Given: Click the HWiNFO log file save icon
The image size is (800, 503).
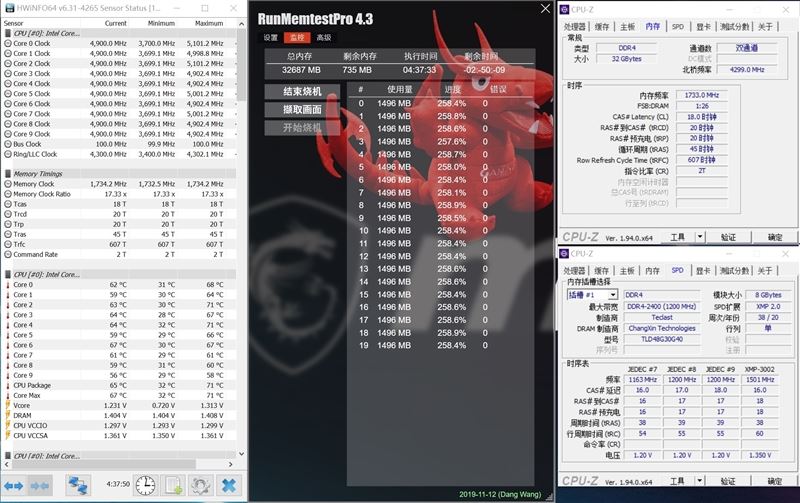Looking at the screenshot, I should (173, 485).
